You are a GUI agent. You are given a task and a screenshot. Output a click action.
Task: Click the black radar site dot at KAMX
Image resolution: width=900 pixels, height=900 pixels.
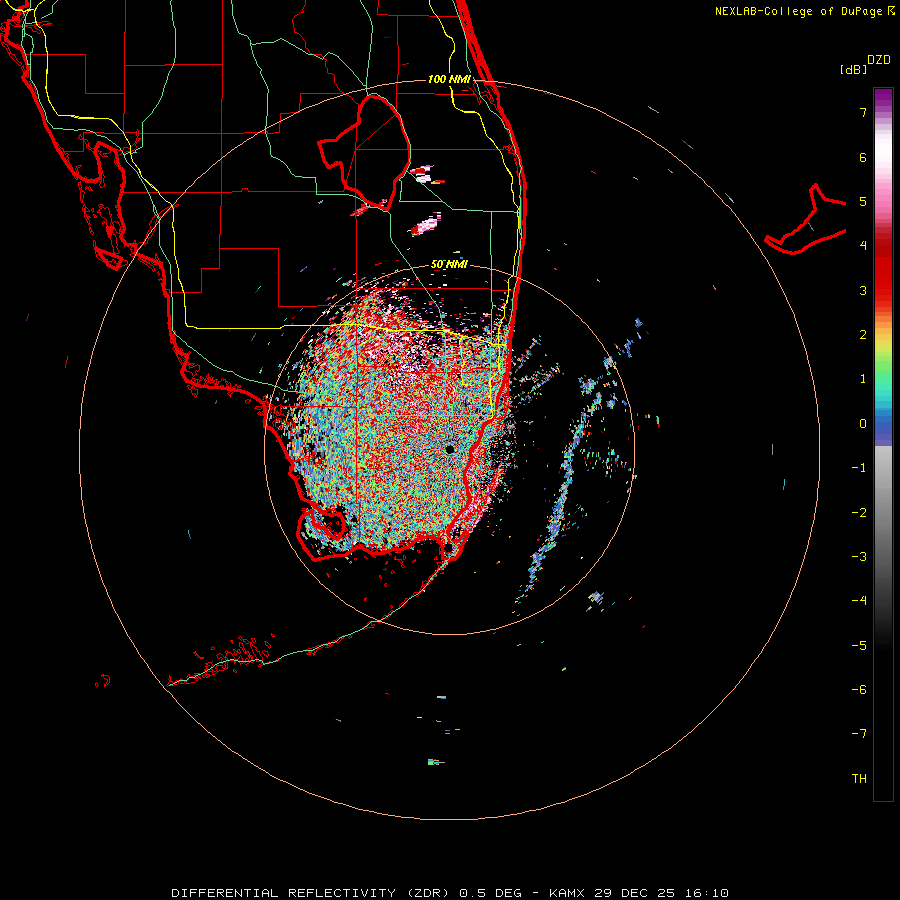[x=450, y=449]
